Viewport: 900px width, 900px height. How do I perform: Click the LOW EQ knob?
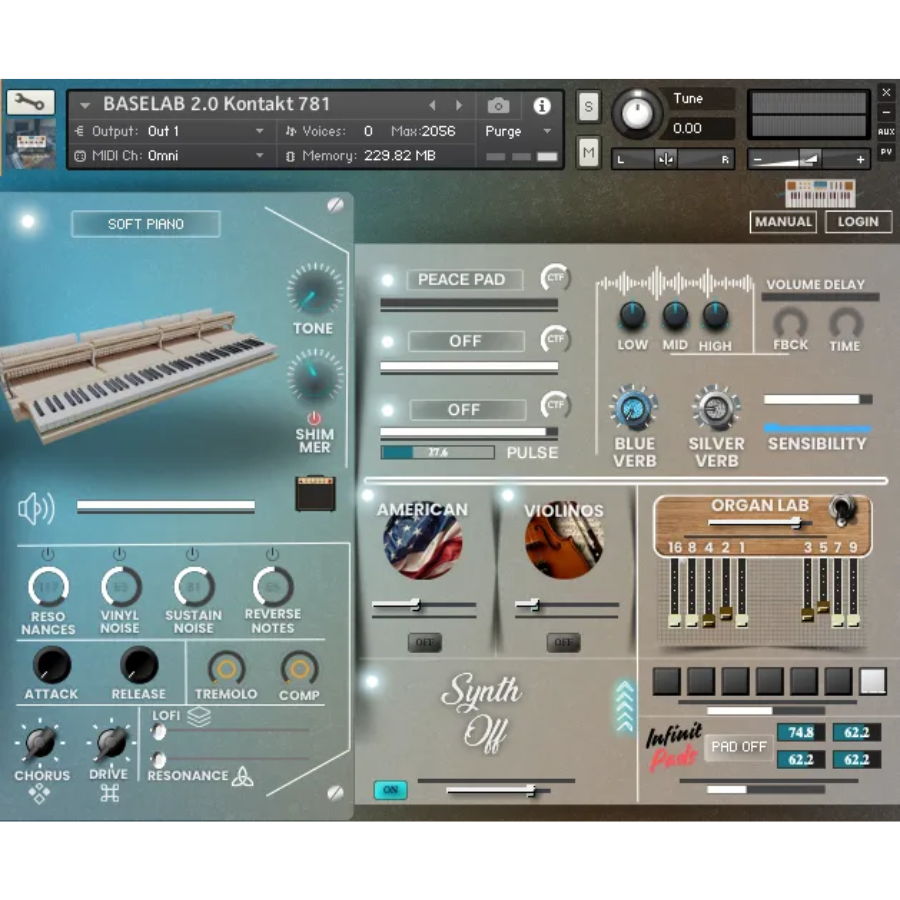pyautogui.click(x=632, y=316)
